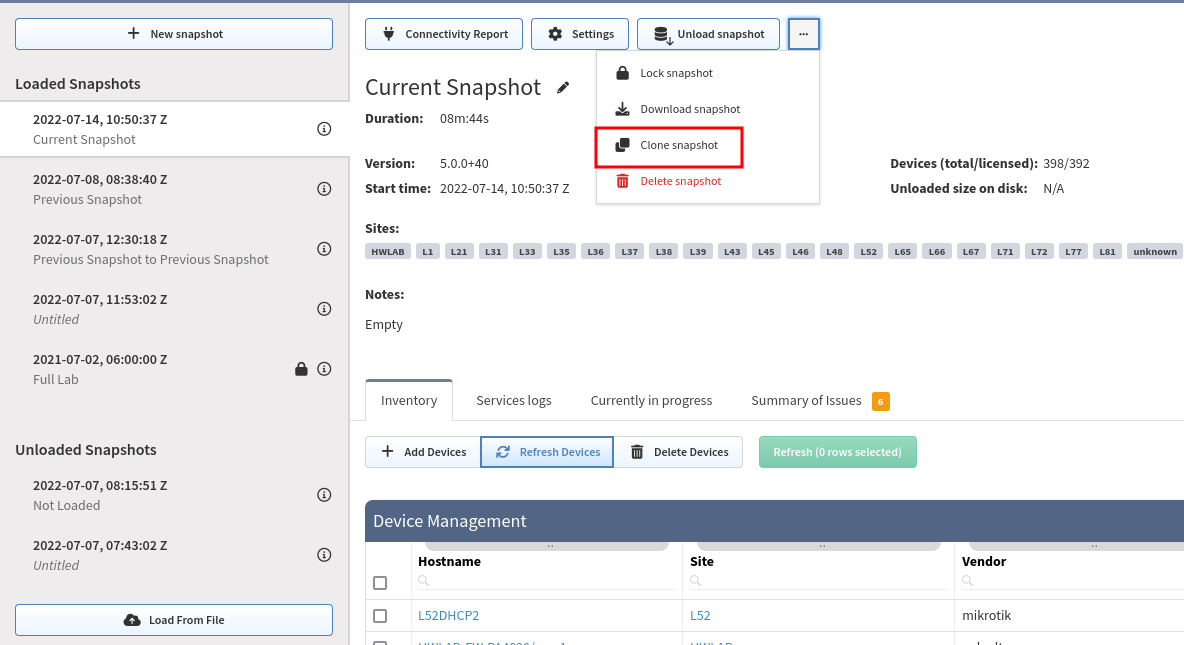The height and width of the screenshot is (645, 1184).
Task: Open the Connectivity Report
Action: coord(444,34)
